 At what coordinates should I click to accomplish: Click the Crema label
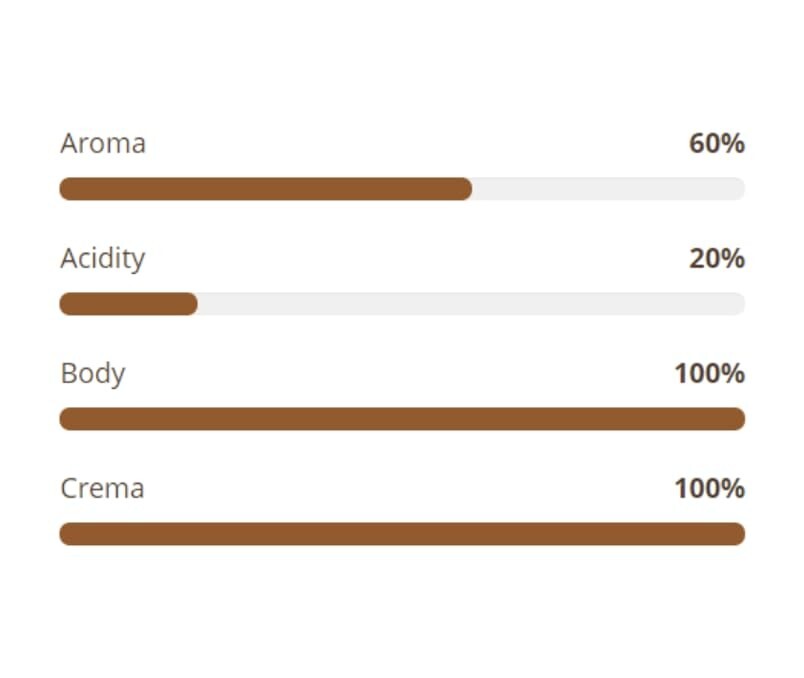[102, 489]
